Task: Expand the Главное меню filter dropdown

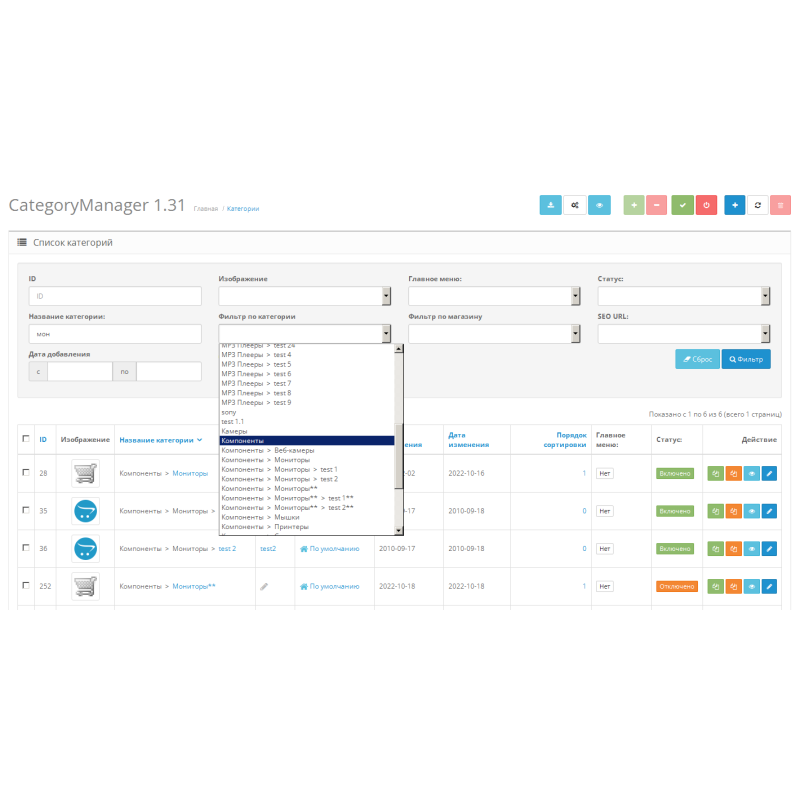Action: (x=494, y=296)
